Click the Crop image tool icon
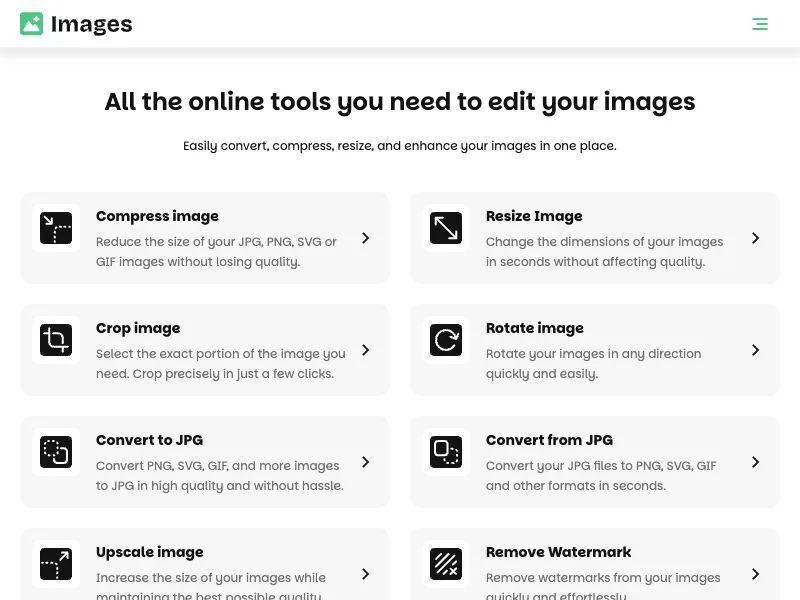 tap(56, 340)
